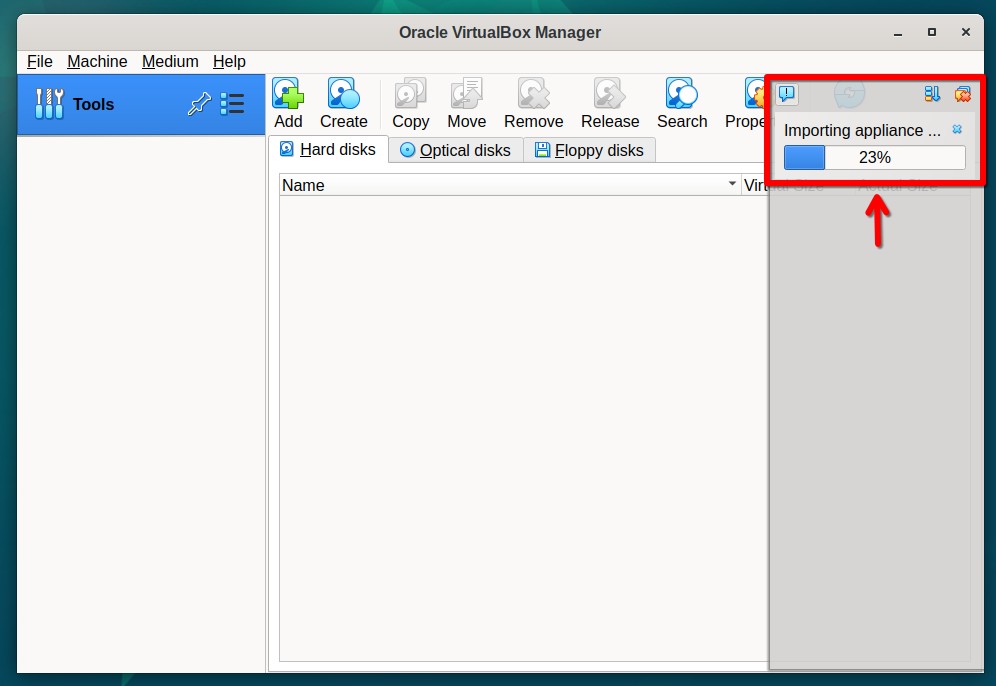Switch to the Floppy disks tab
The image size is (996, 686).
pyautogui.click(x=589, y=151)
